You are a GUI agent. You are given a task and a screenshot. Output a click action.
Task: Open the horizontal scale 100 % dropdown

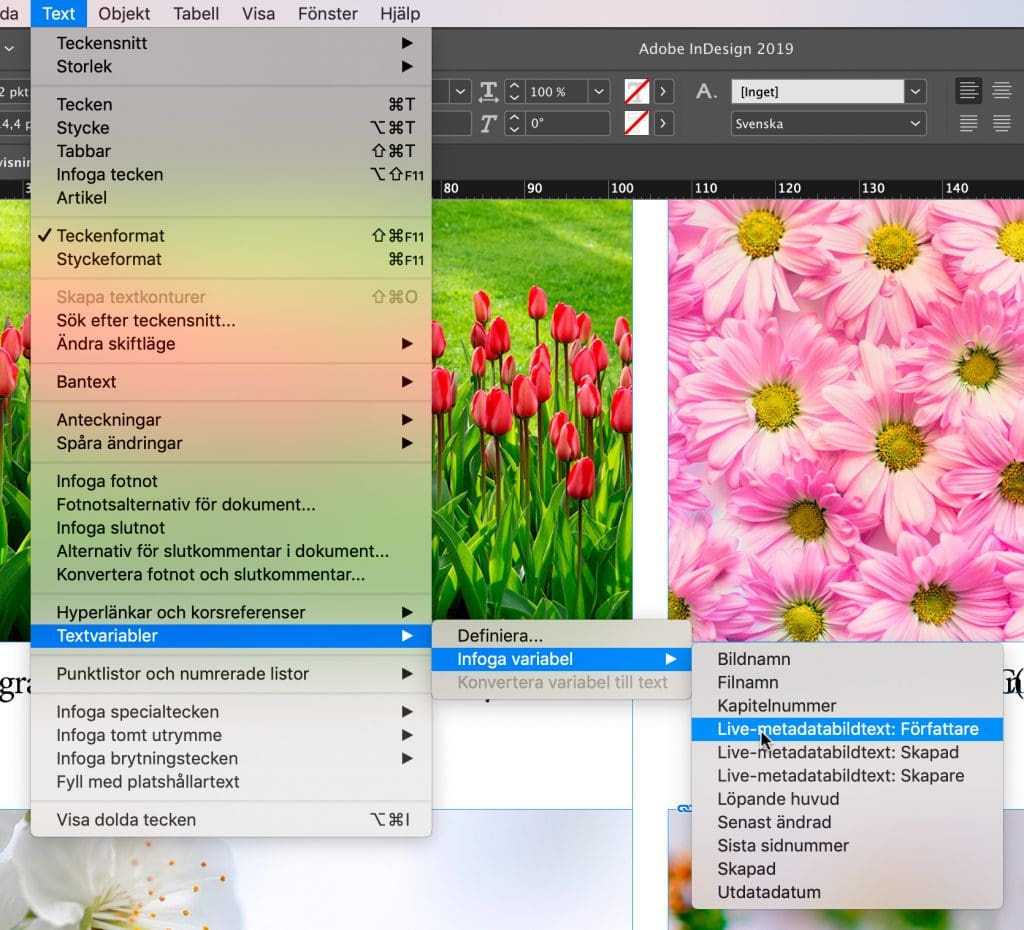[599, 92]
